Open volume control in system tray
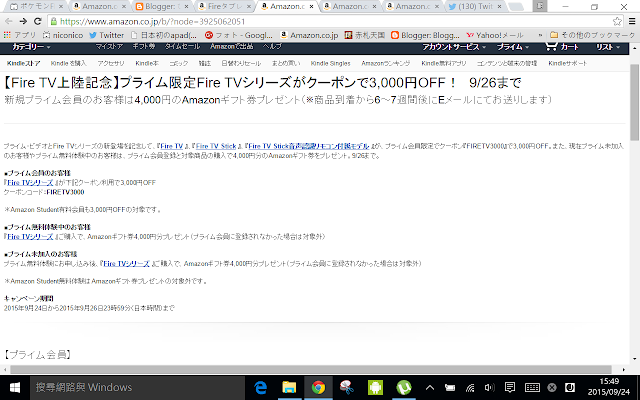Viewport: 640px width, 400px height. pos(489,388)
